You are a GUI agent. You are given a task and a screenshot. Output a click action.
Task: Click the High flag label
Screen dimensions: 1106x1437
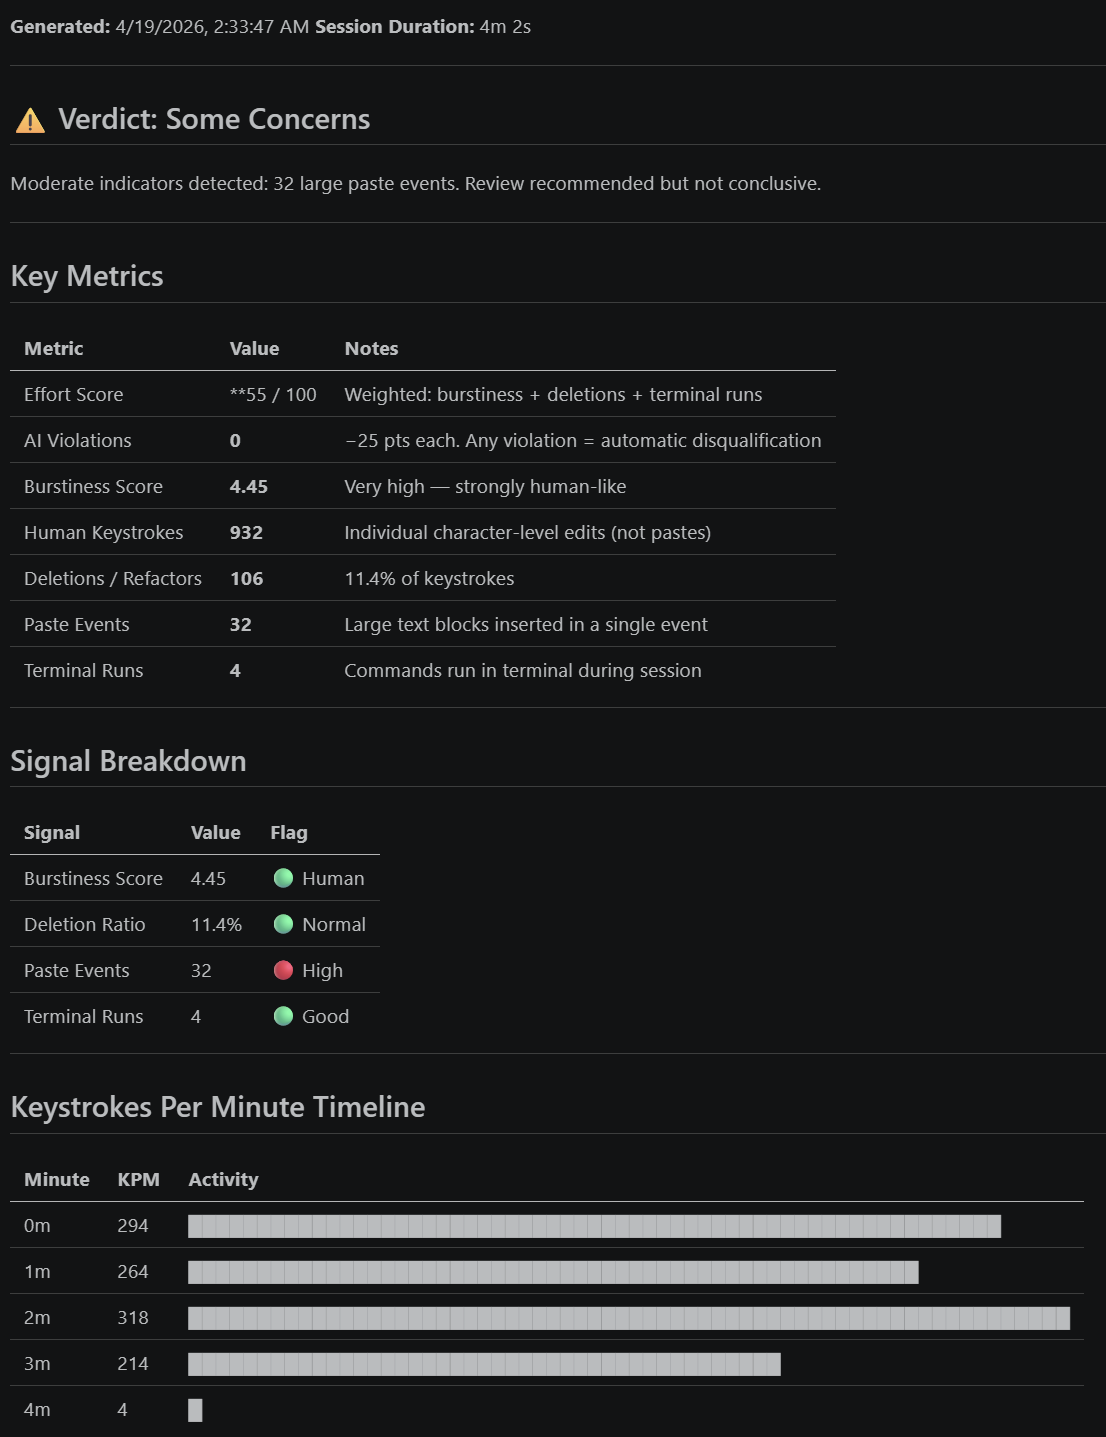pyautogui.click(x=322, y=970)
